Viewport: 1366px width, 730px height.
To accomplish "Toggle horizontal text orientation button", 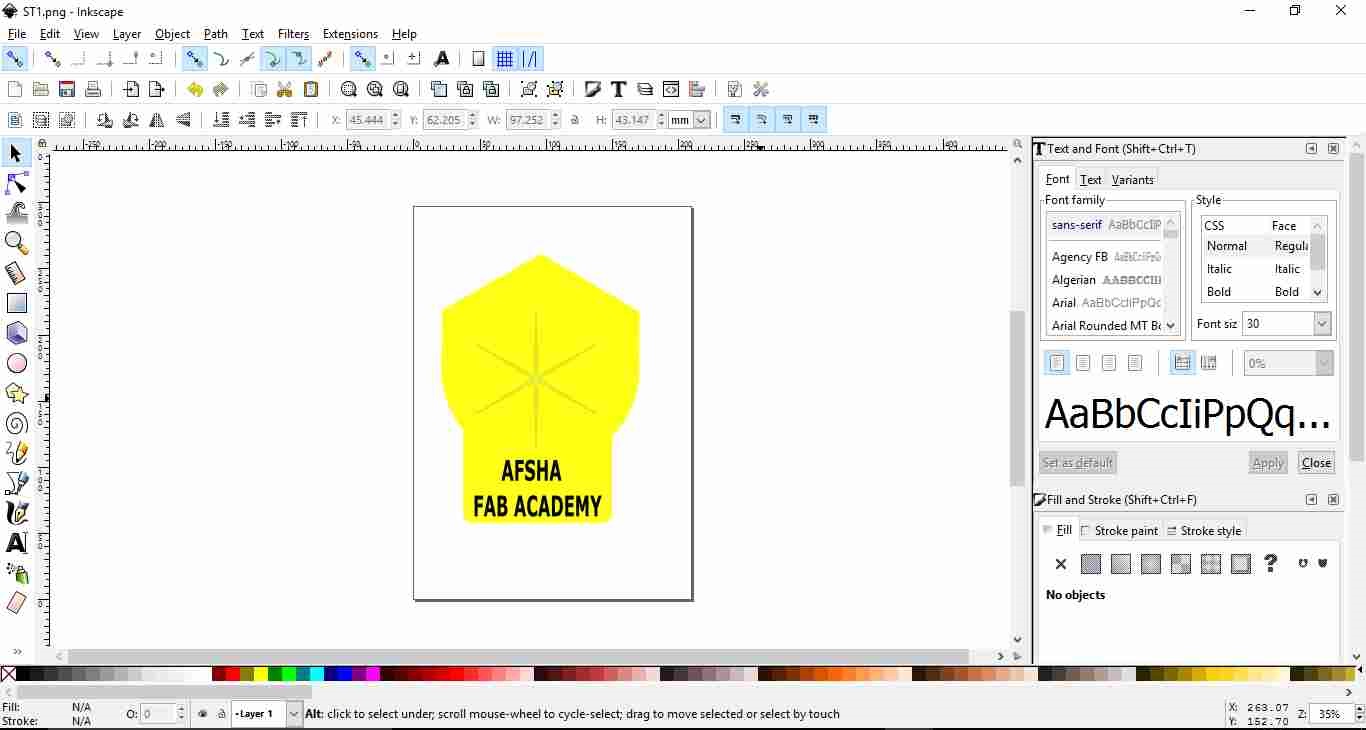I will (1182, 363).
